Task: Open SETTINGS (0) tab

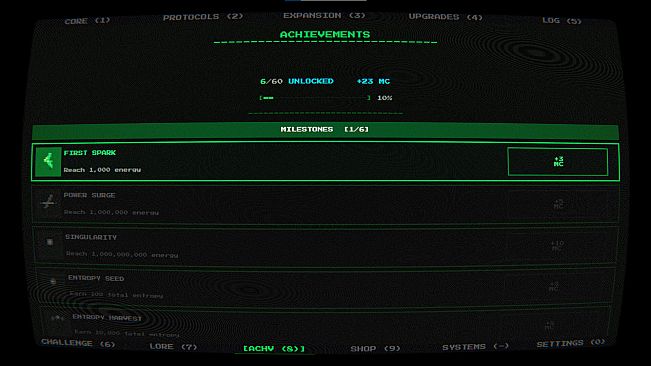Action: pyautogui.click(x=571, y=343)
